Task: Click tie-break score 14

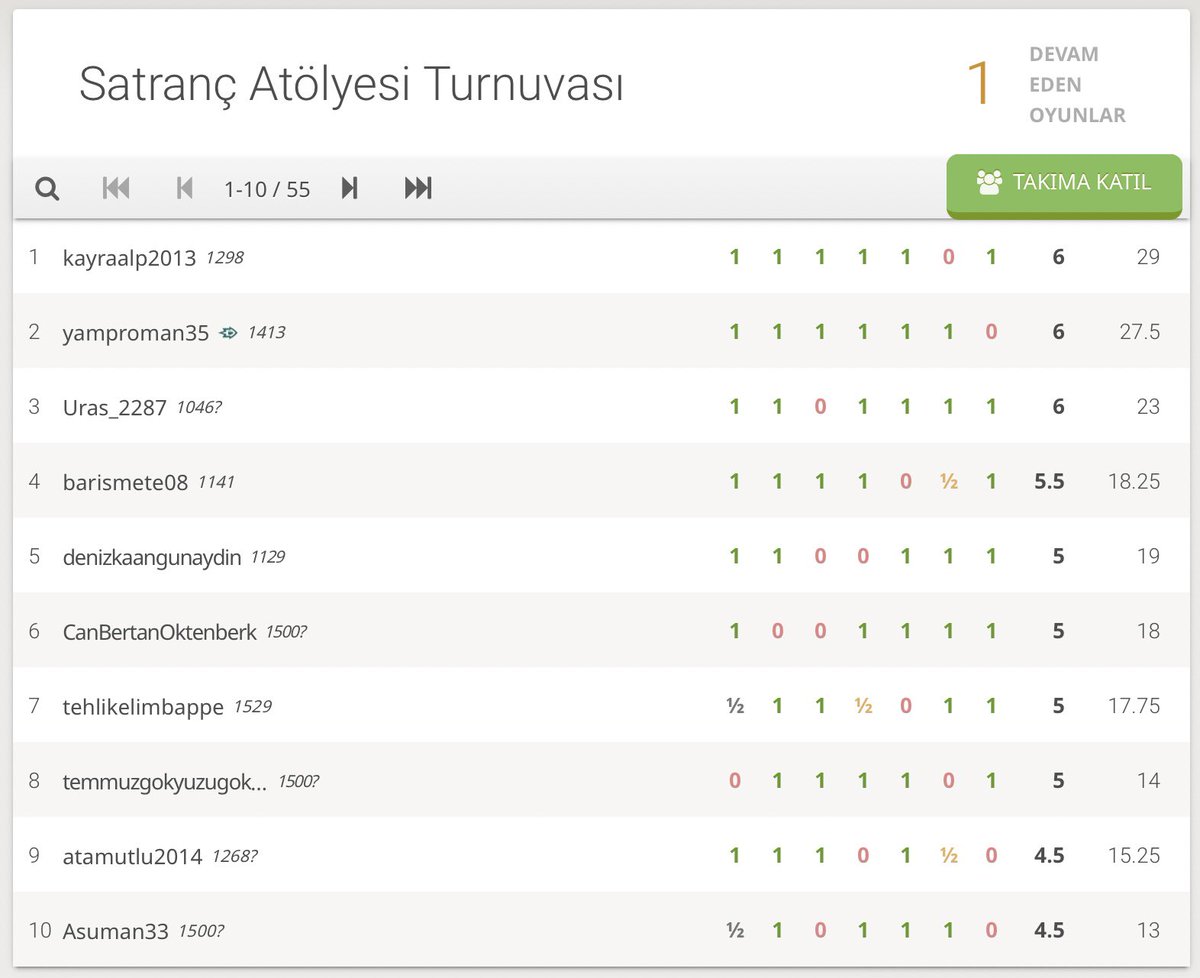Action: click(x=1148, y=782)
